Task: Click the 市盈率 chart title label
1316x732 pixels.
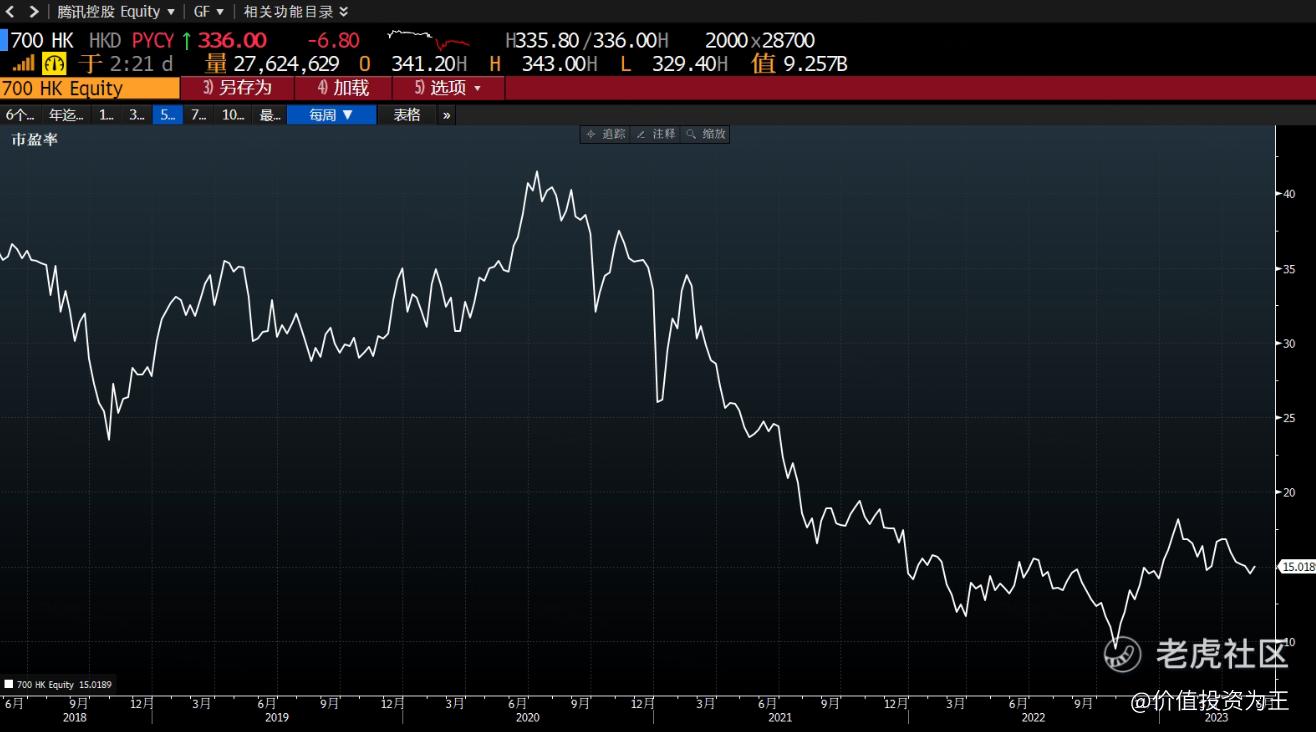Action: pos(34,140)
